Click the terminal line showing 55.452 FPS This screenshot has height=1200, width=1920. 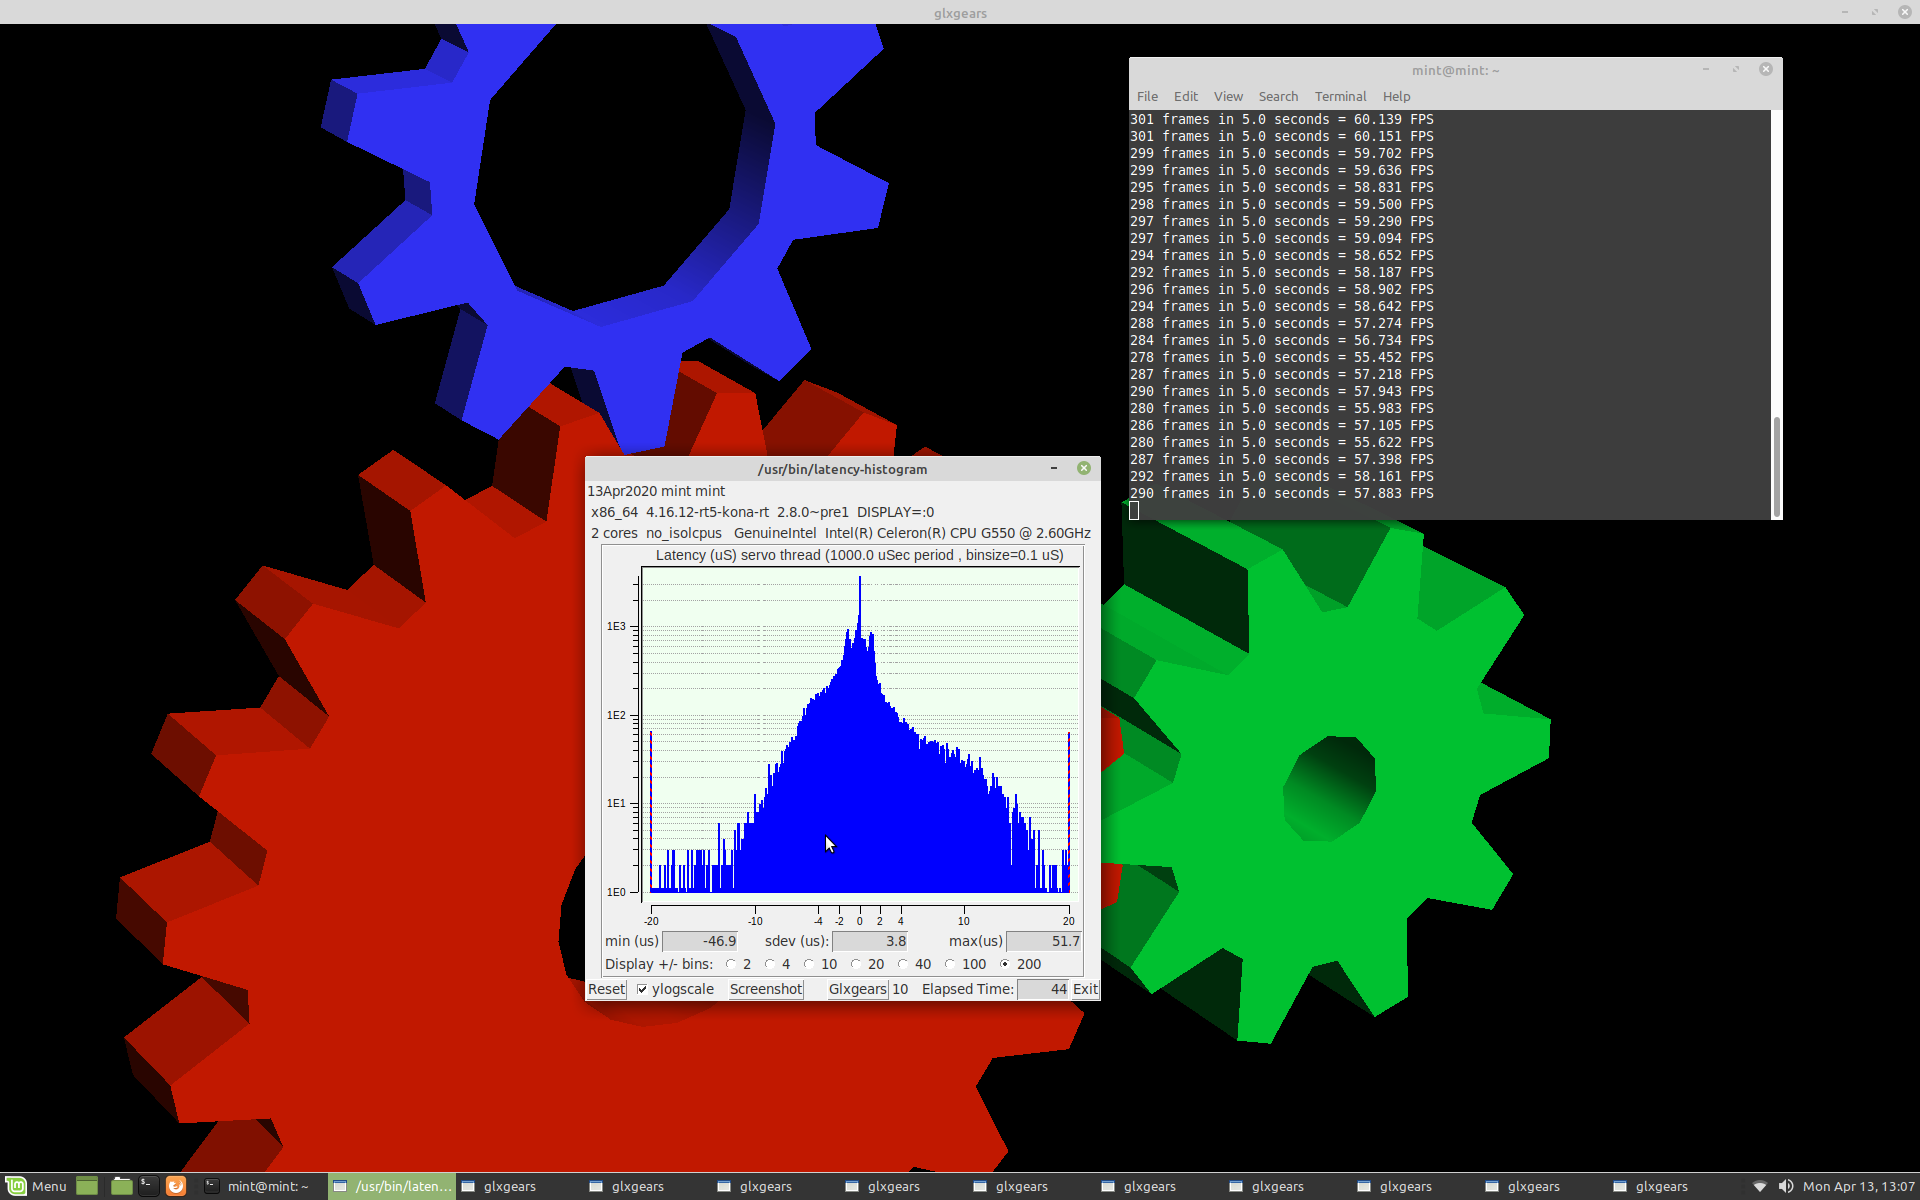click(1282, 357)
